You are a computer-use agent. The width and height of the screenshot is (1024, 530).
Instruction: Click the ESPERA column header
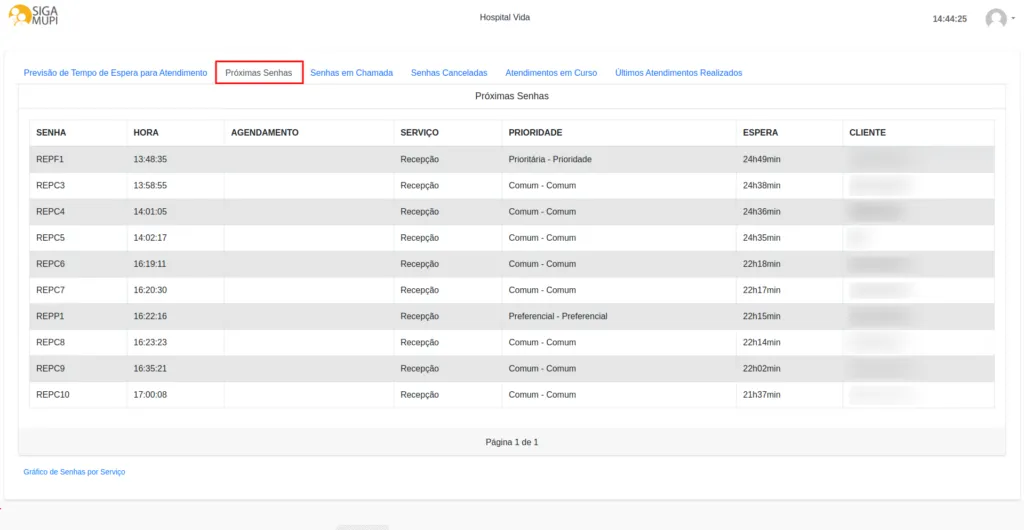coord(760,133)
